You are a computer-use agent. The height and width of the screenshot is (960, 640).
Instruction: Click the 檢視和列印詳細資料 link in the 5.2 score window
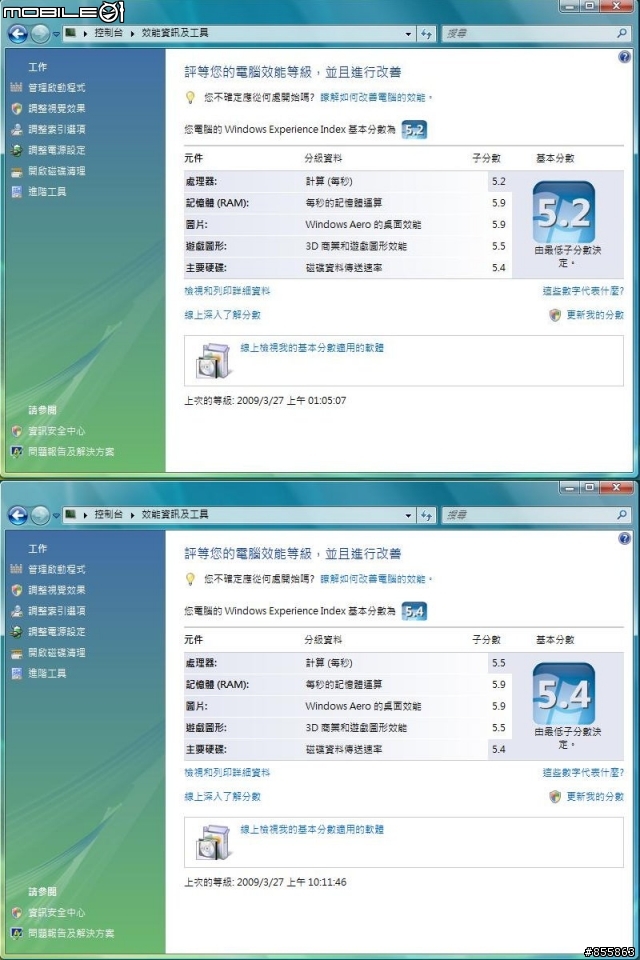pos(227,291)
